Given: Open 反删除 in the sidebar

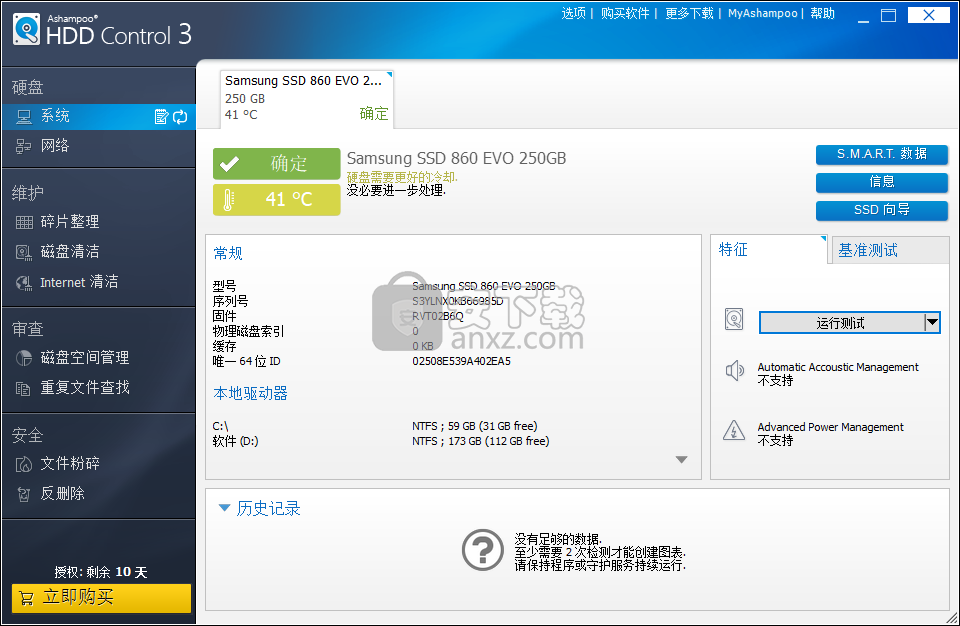Looking at the screenshot, I should click(99, 494).
